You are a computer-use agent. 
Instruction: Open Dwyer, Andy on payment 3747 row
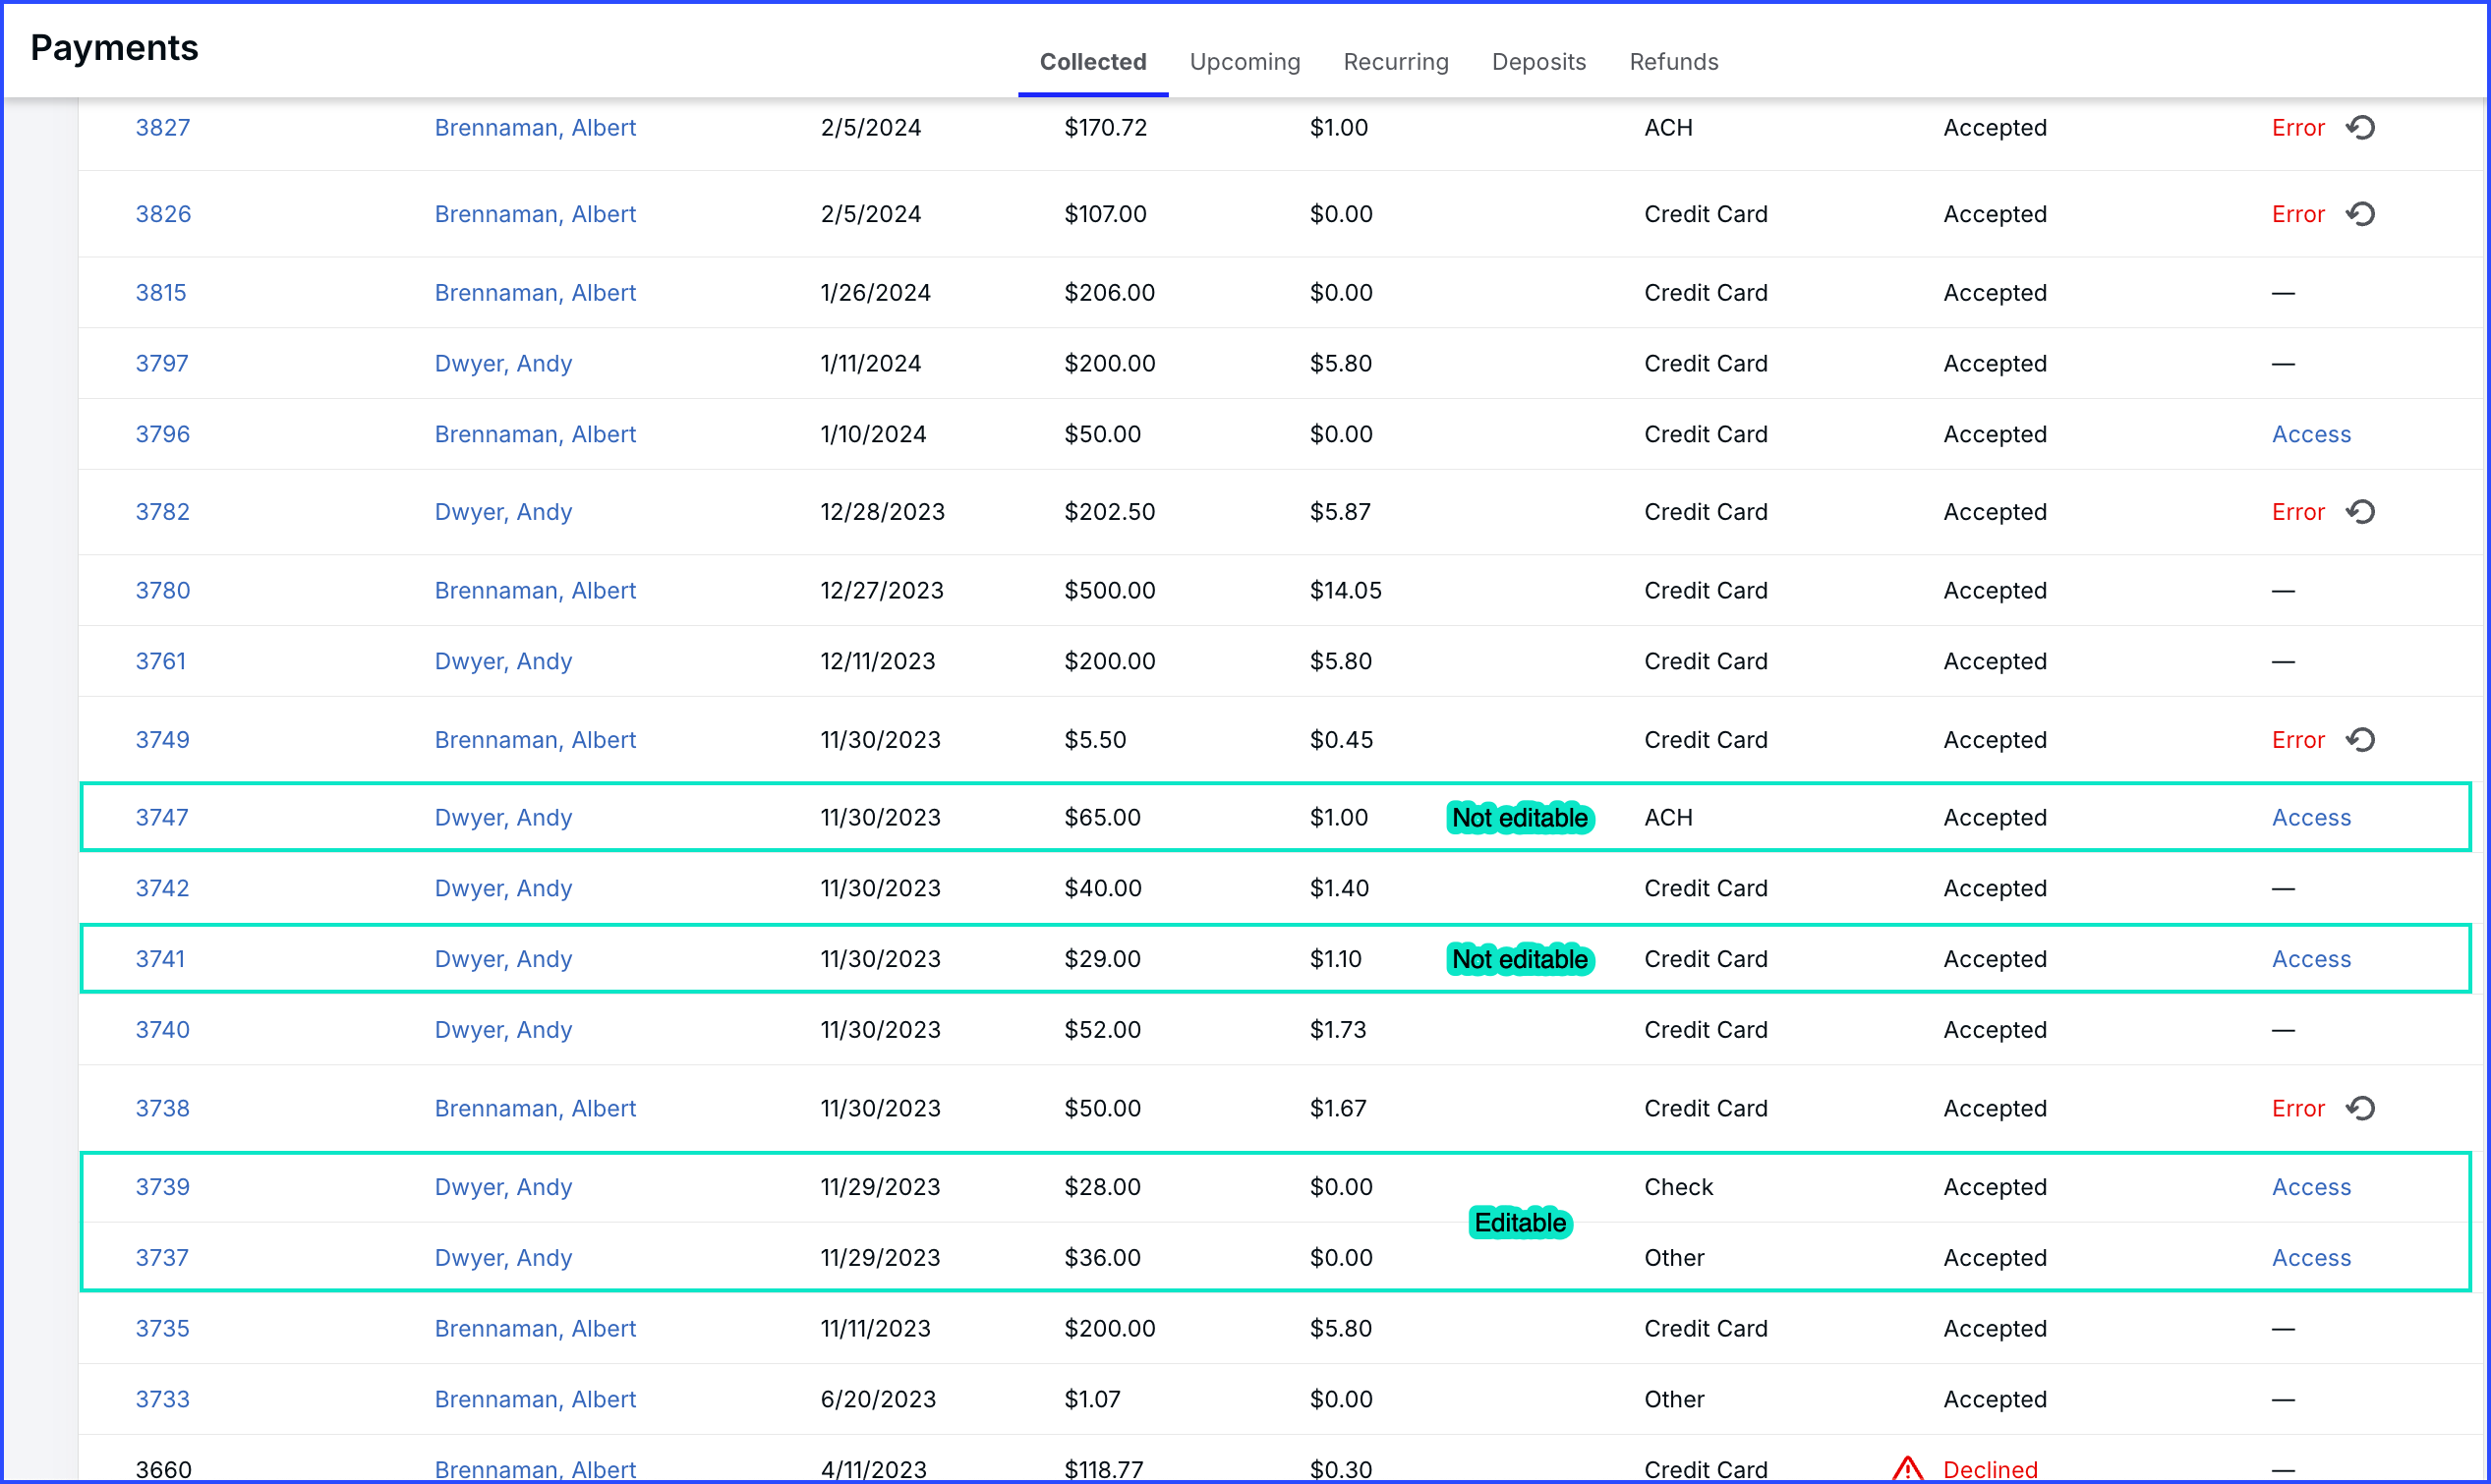(503, 818)
